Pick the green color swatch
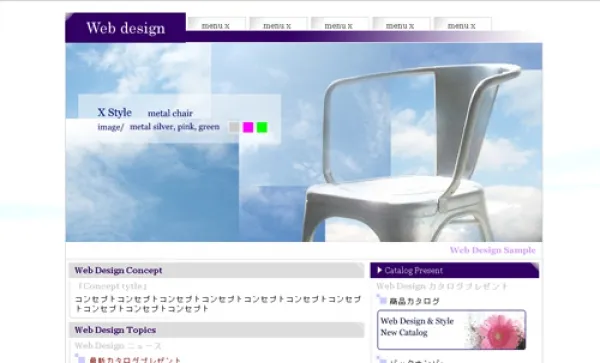Viewport: 600px width, 363px height. pos(262,127)
